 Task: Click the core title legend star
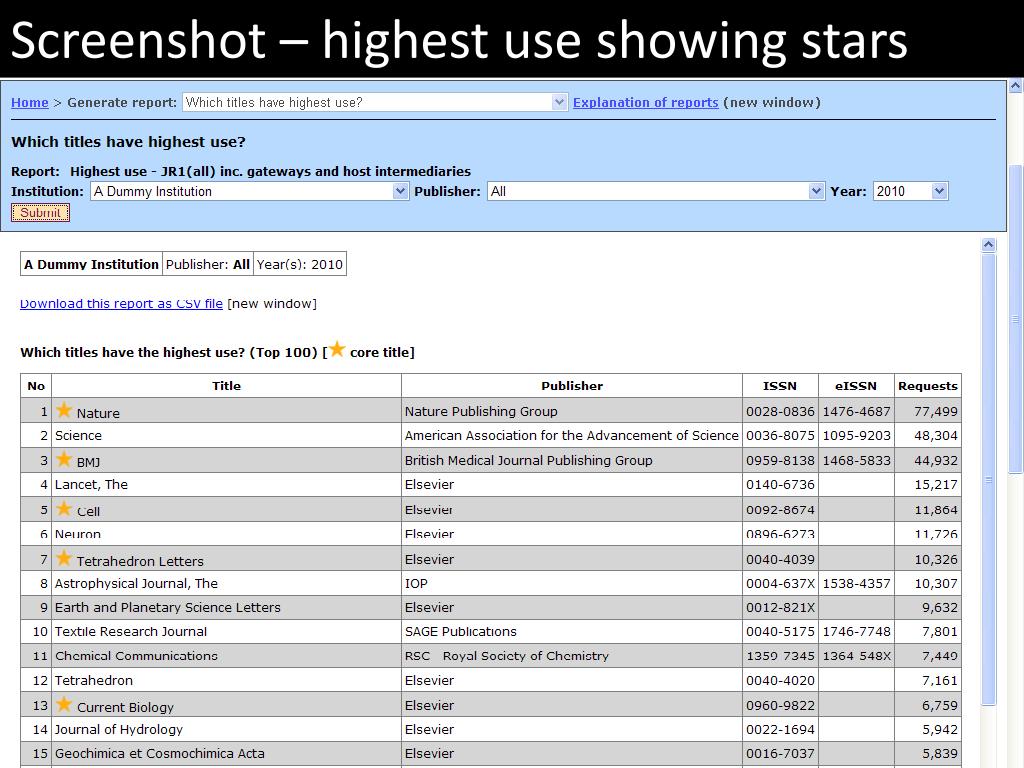pyautogui.click(x=337, y=349)
